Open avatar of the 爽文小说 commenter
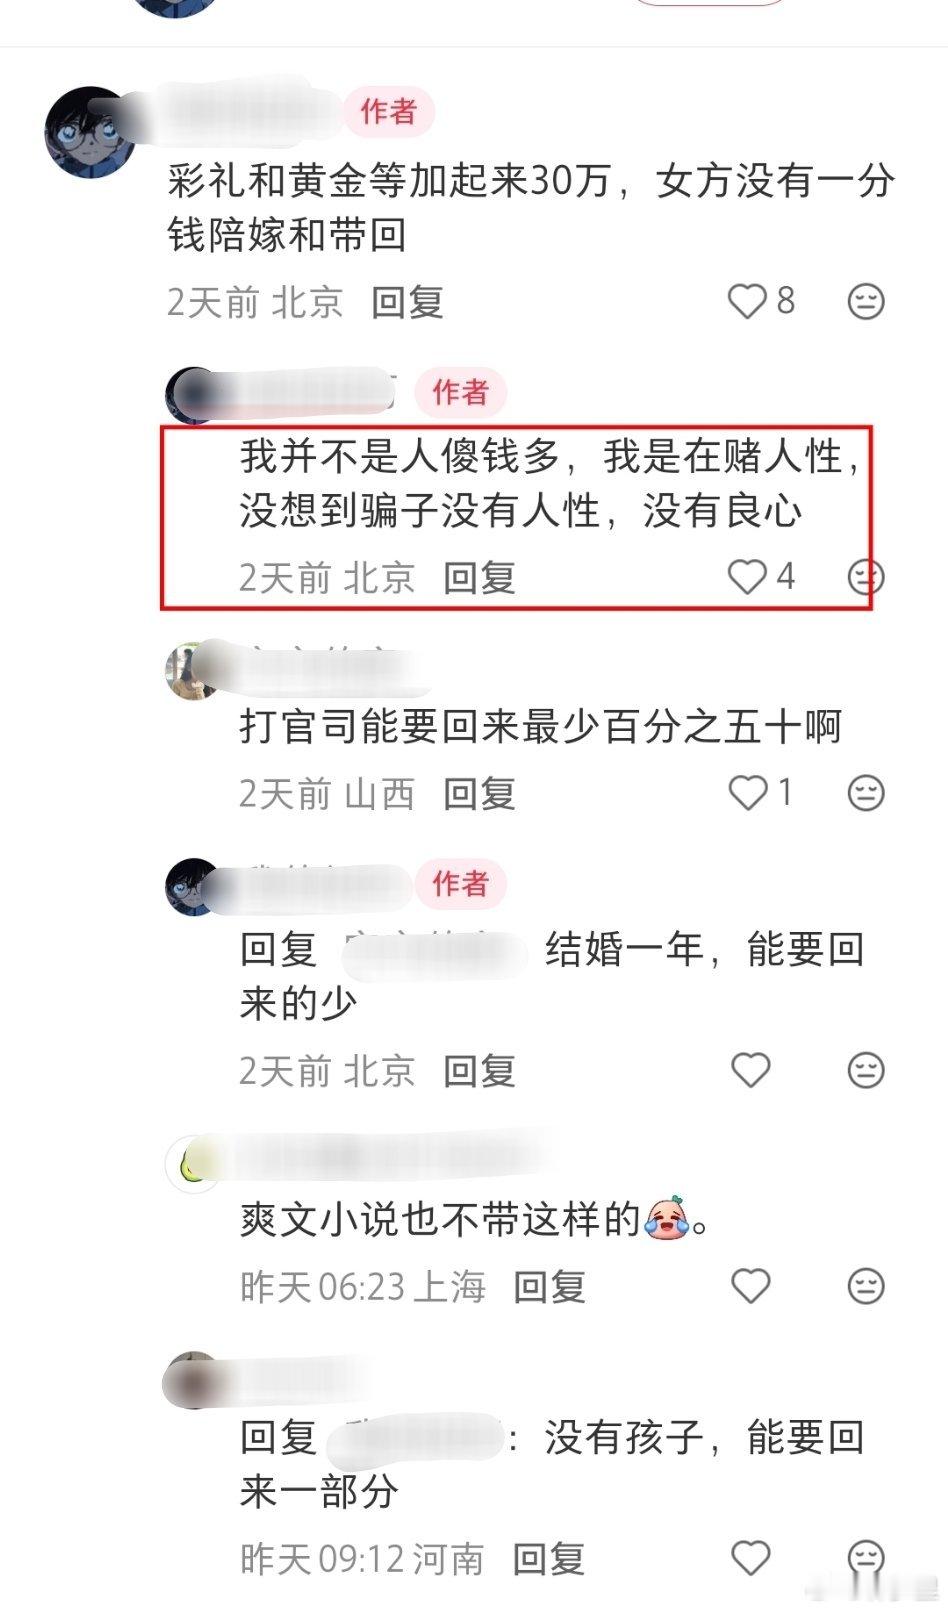 tap(192, 1163)
